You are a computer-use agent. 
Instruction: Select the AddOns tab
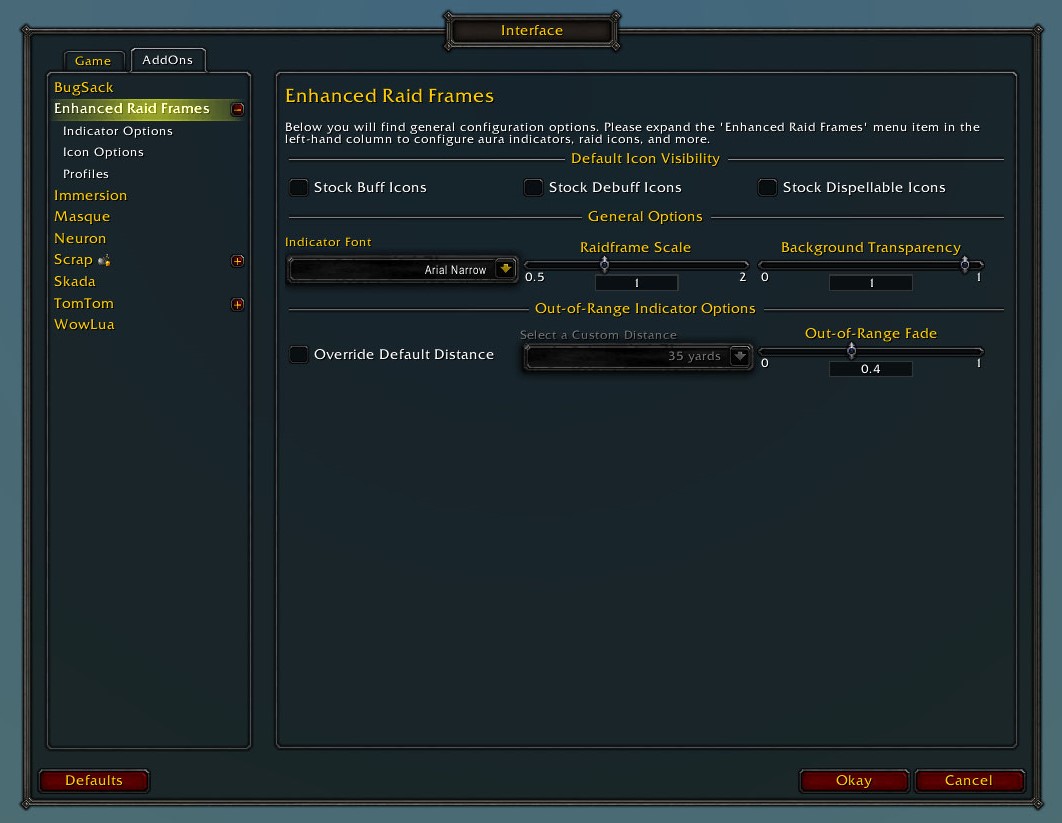coord(167,60)
